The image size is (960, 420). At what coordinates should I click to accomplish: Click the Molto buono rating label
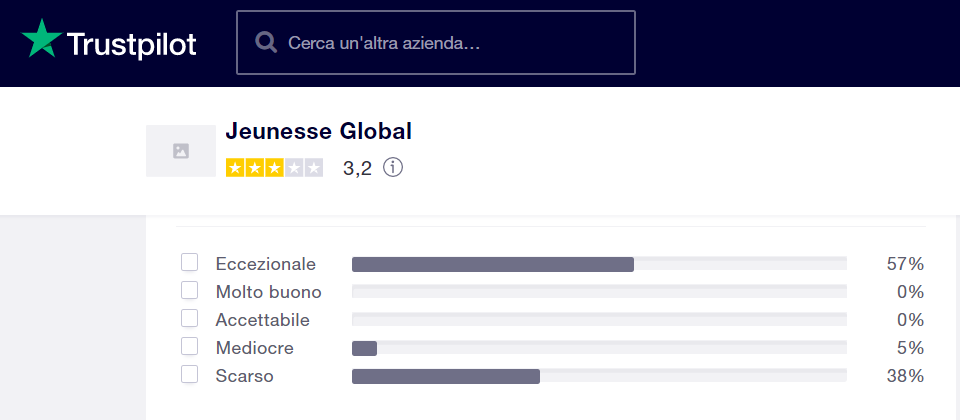269,292
